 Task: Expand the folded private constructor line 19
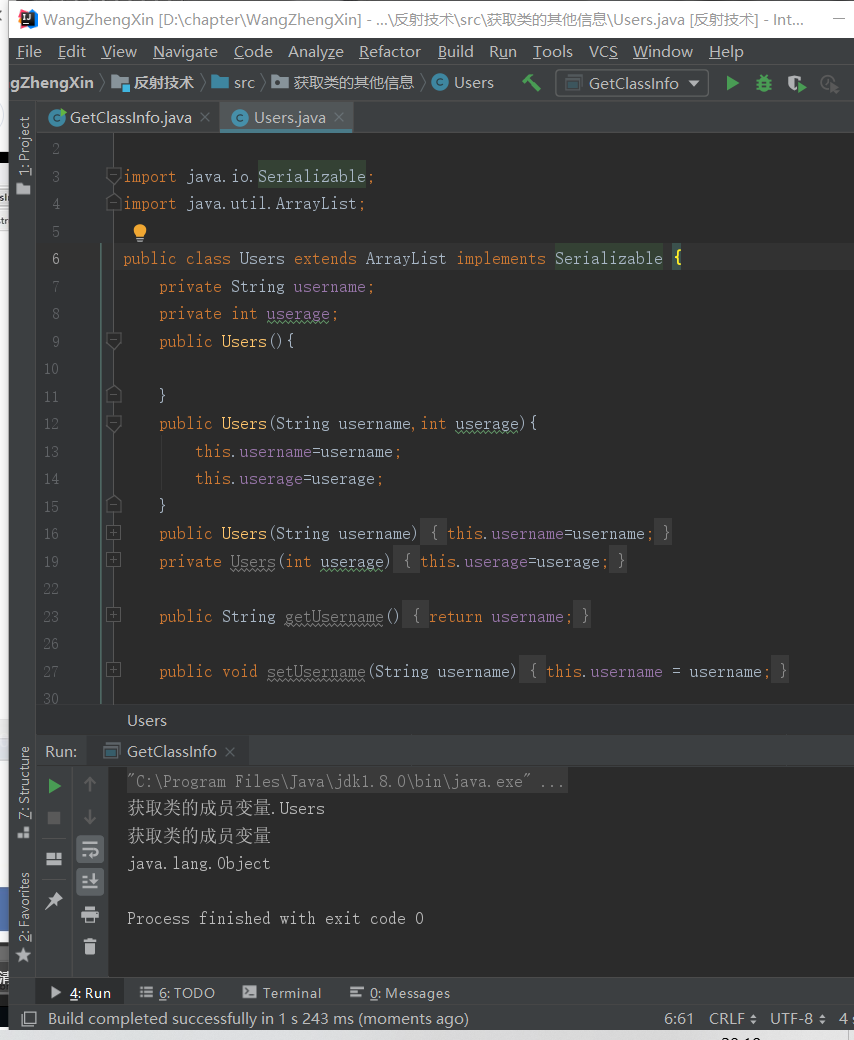click(114, 560)
